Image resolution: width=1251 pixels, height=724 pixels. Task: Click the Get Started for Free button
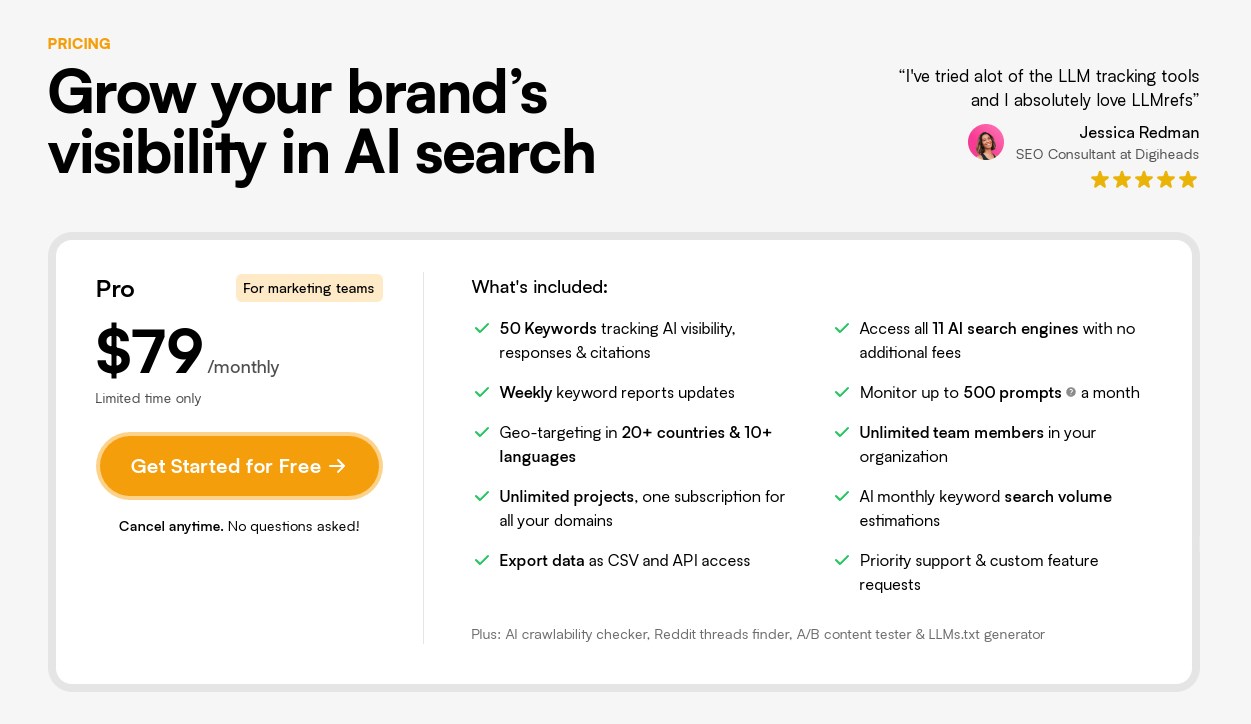(x=239, y=466)
